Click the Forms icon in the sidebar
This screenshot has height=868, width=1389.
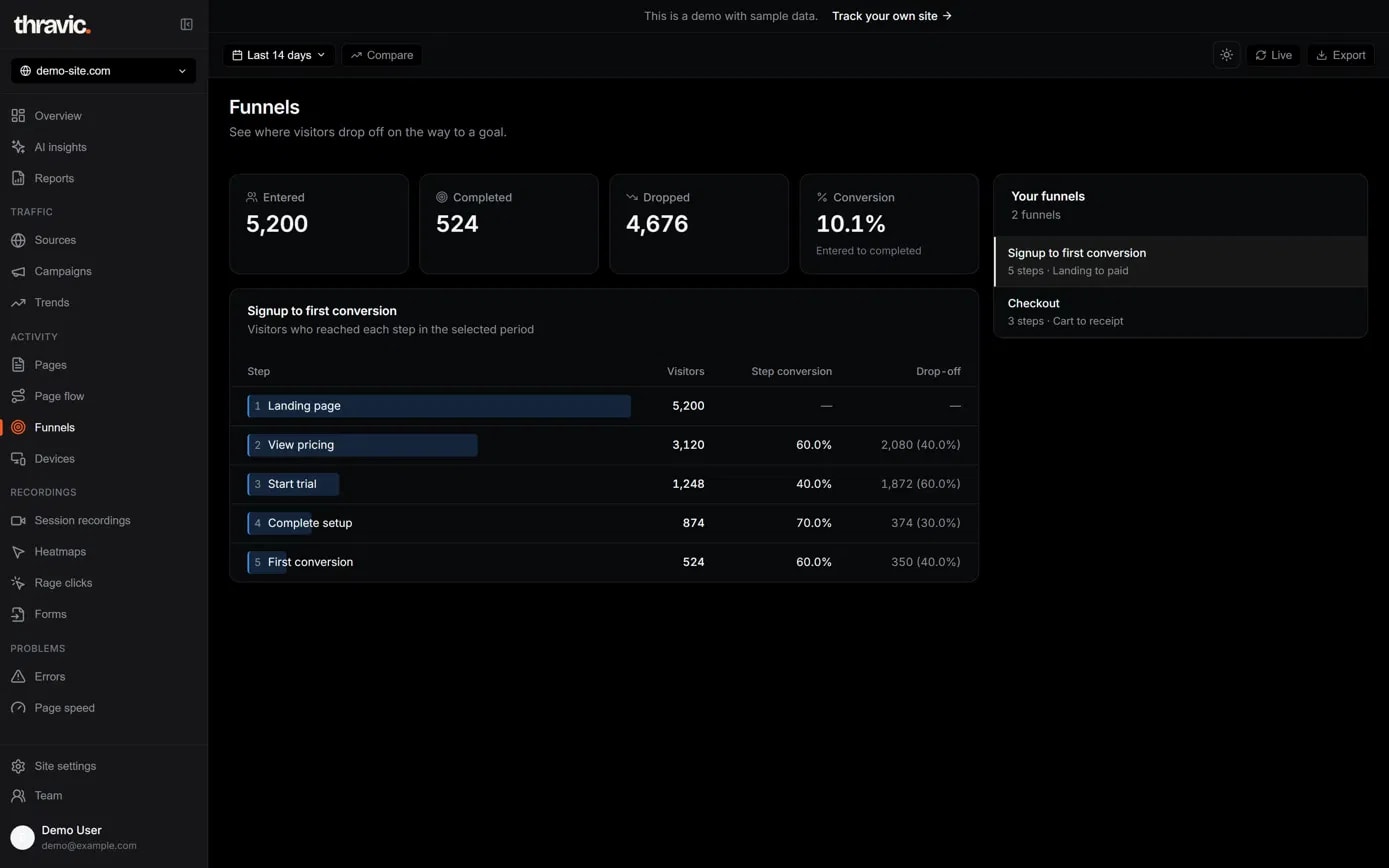(18, 614)
